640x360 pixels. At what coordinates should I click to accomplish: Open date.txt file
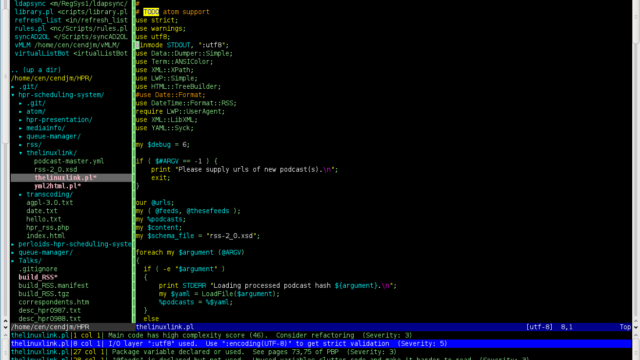(x=42, y=211)
